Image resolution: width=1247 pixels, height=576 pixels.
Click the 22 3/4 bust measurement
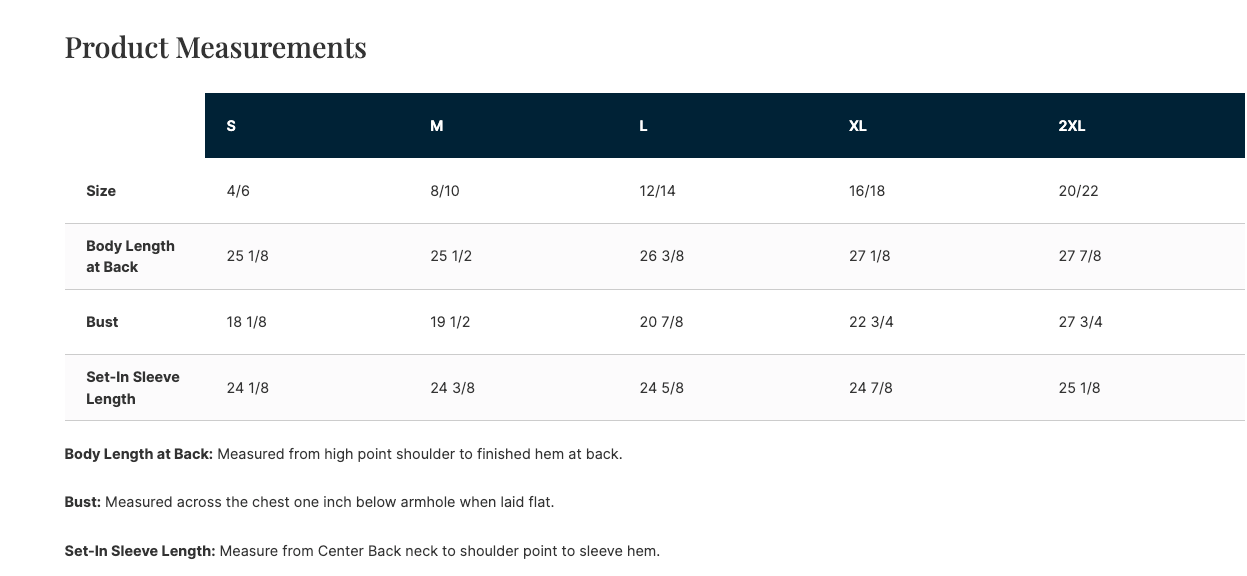[871, 322]
